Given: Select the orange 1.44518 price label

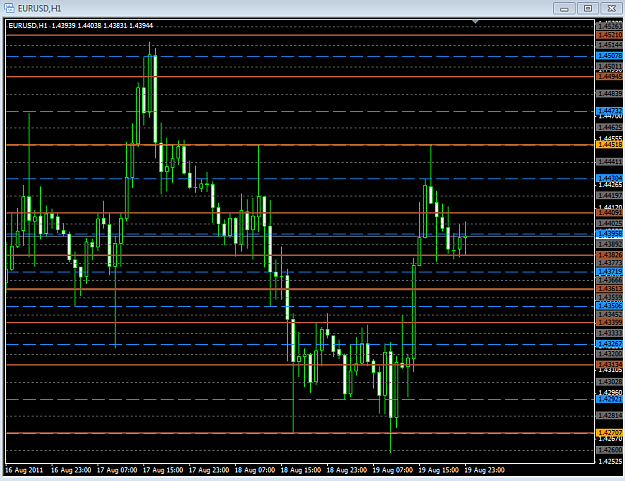Looking at the screenshot, I should coord(610,145).
